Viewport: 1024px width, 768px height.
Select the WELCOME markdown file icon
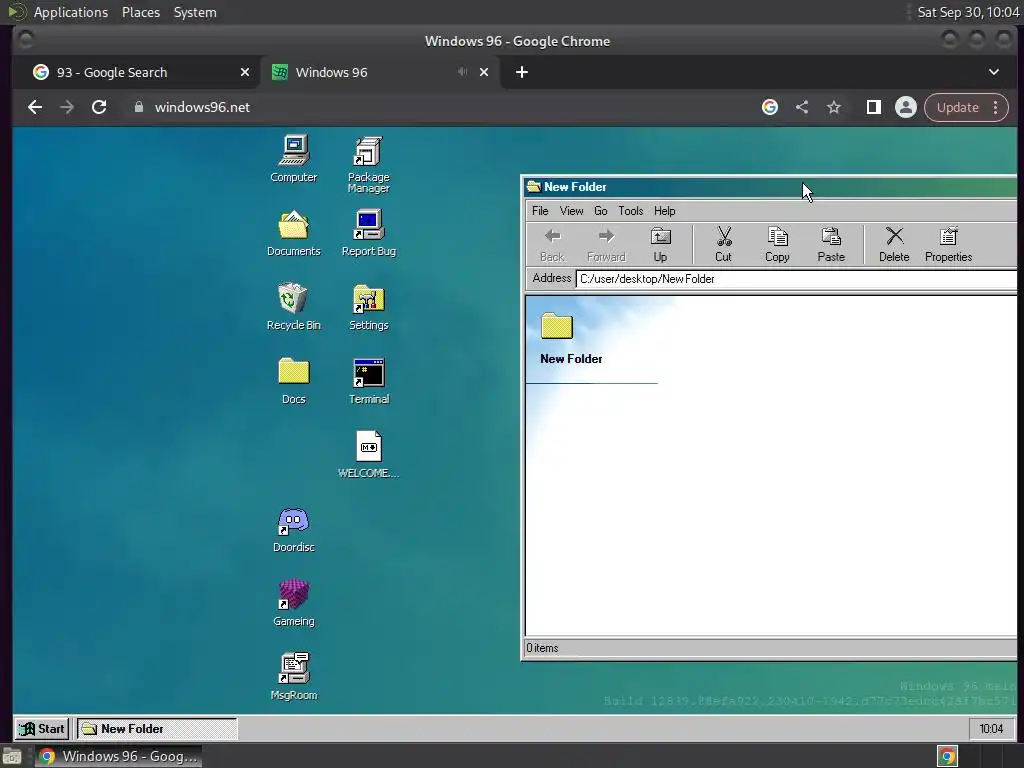coord(368,454)
